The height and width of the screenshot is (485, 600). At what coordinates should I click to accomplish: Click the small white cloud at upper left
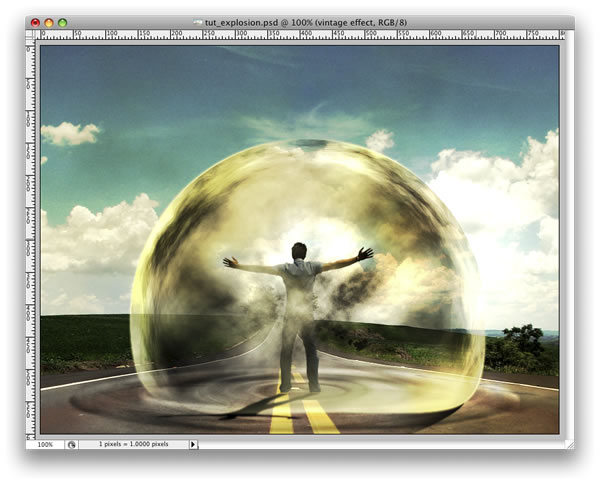[70, 133]
